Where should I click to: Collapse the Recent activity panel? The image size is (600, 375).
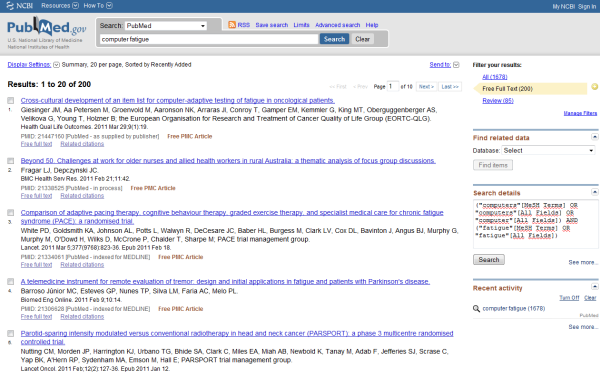[595, 287]
